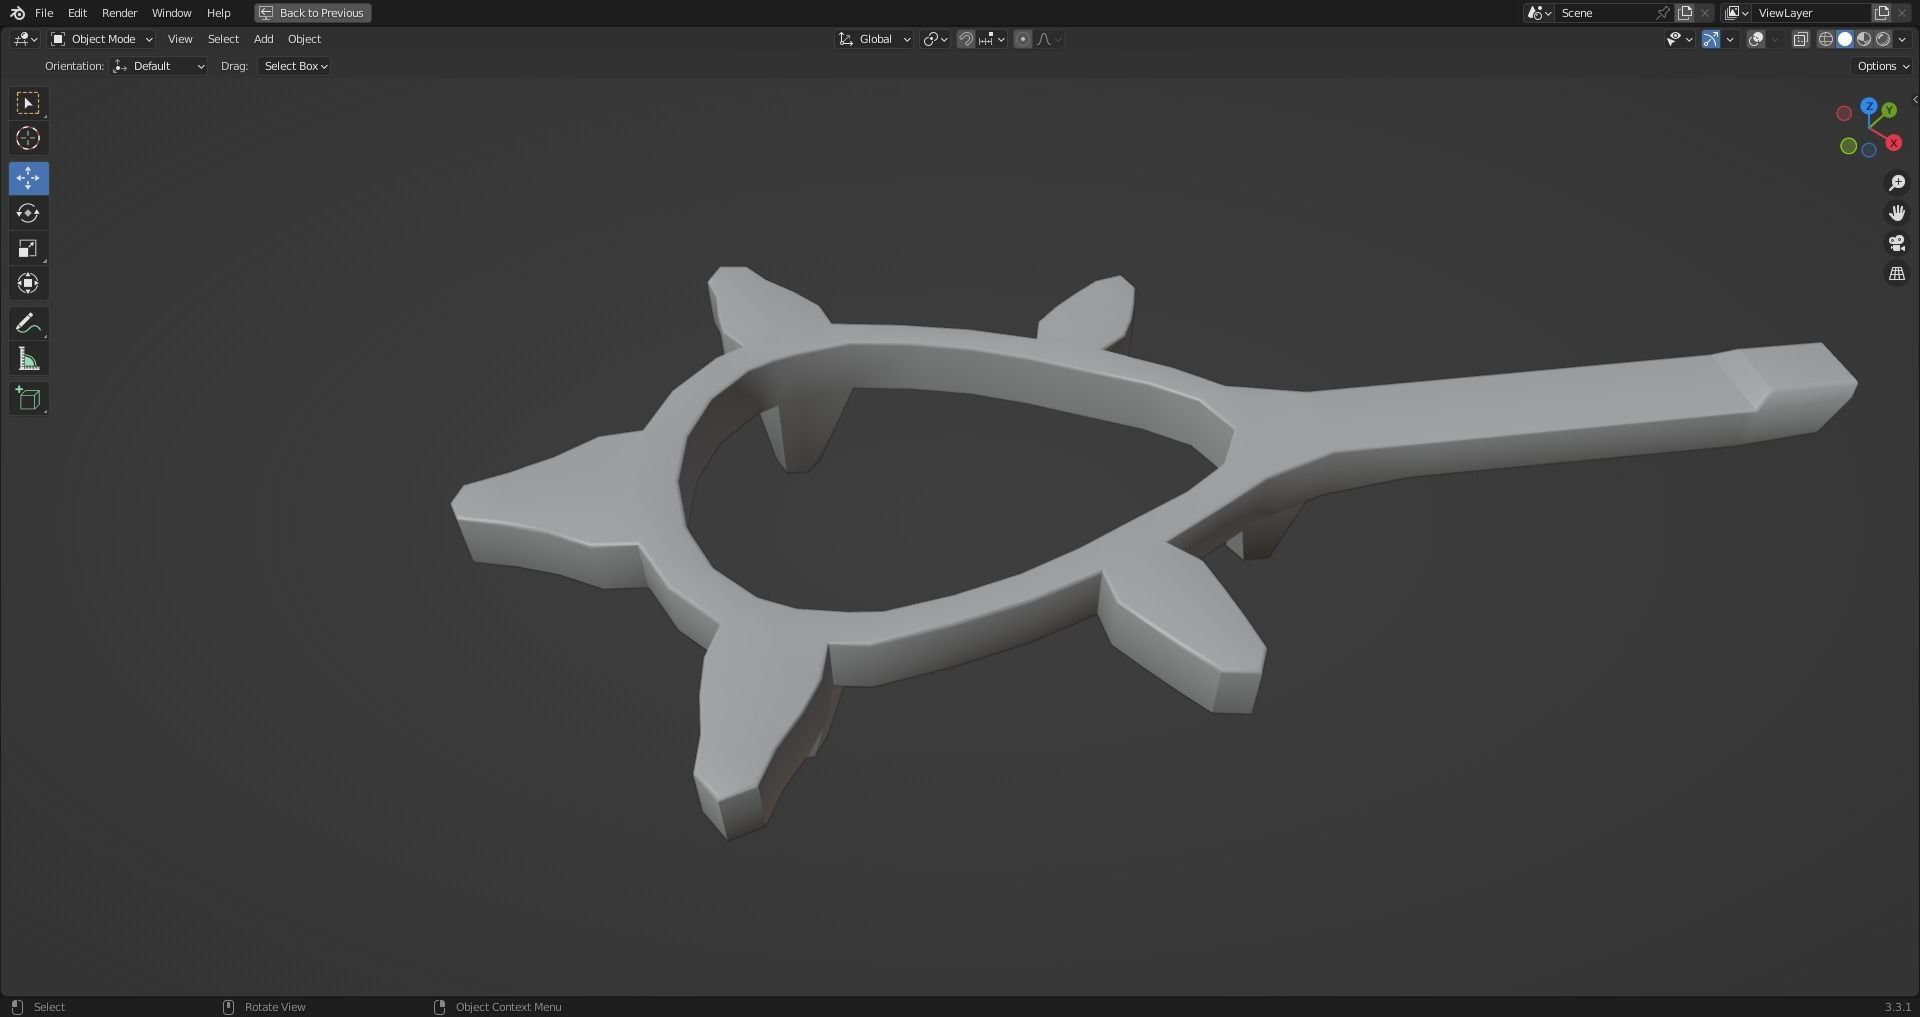This screenshot has width=1920, height=1017.
Task: Open gizmo options dropdown arrow
Action: (x=1730, y=39)
